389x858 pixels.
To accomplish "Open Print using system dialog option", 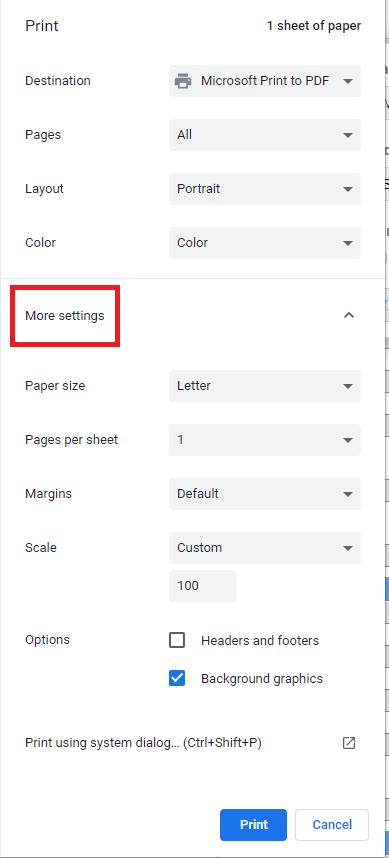I will [x=190, y=743].
